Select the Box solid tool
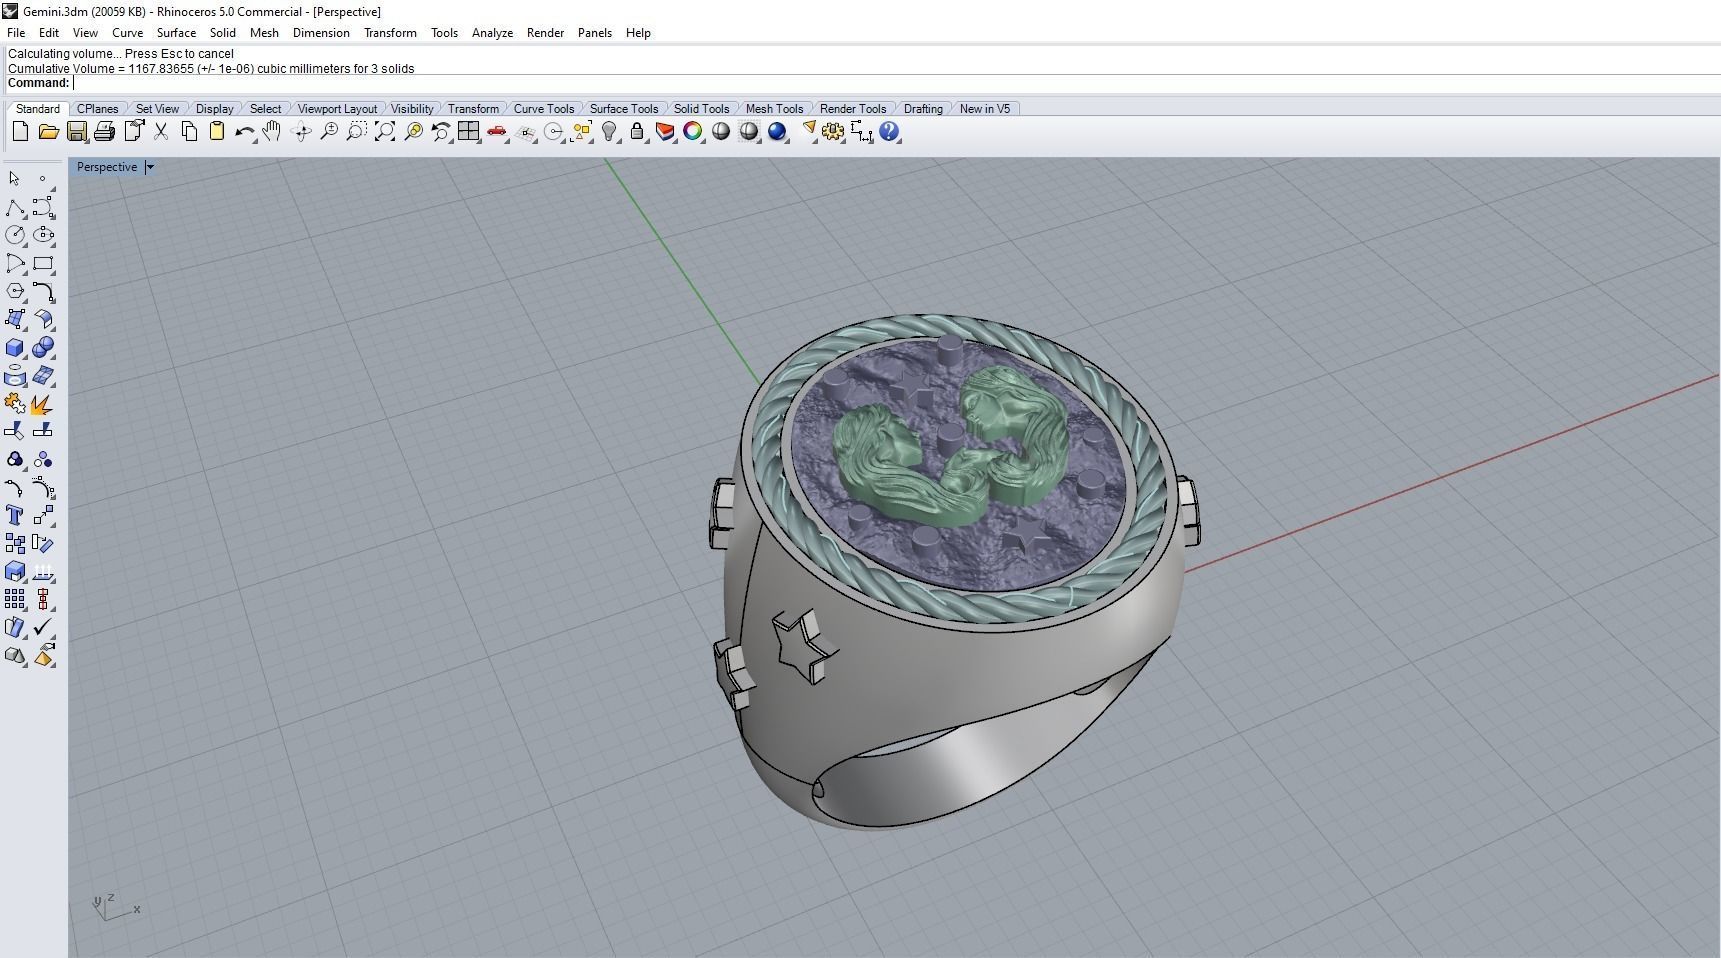The height and width of the screenshot is (958, 1721). [x=15, y=347]
